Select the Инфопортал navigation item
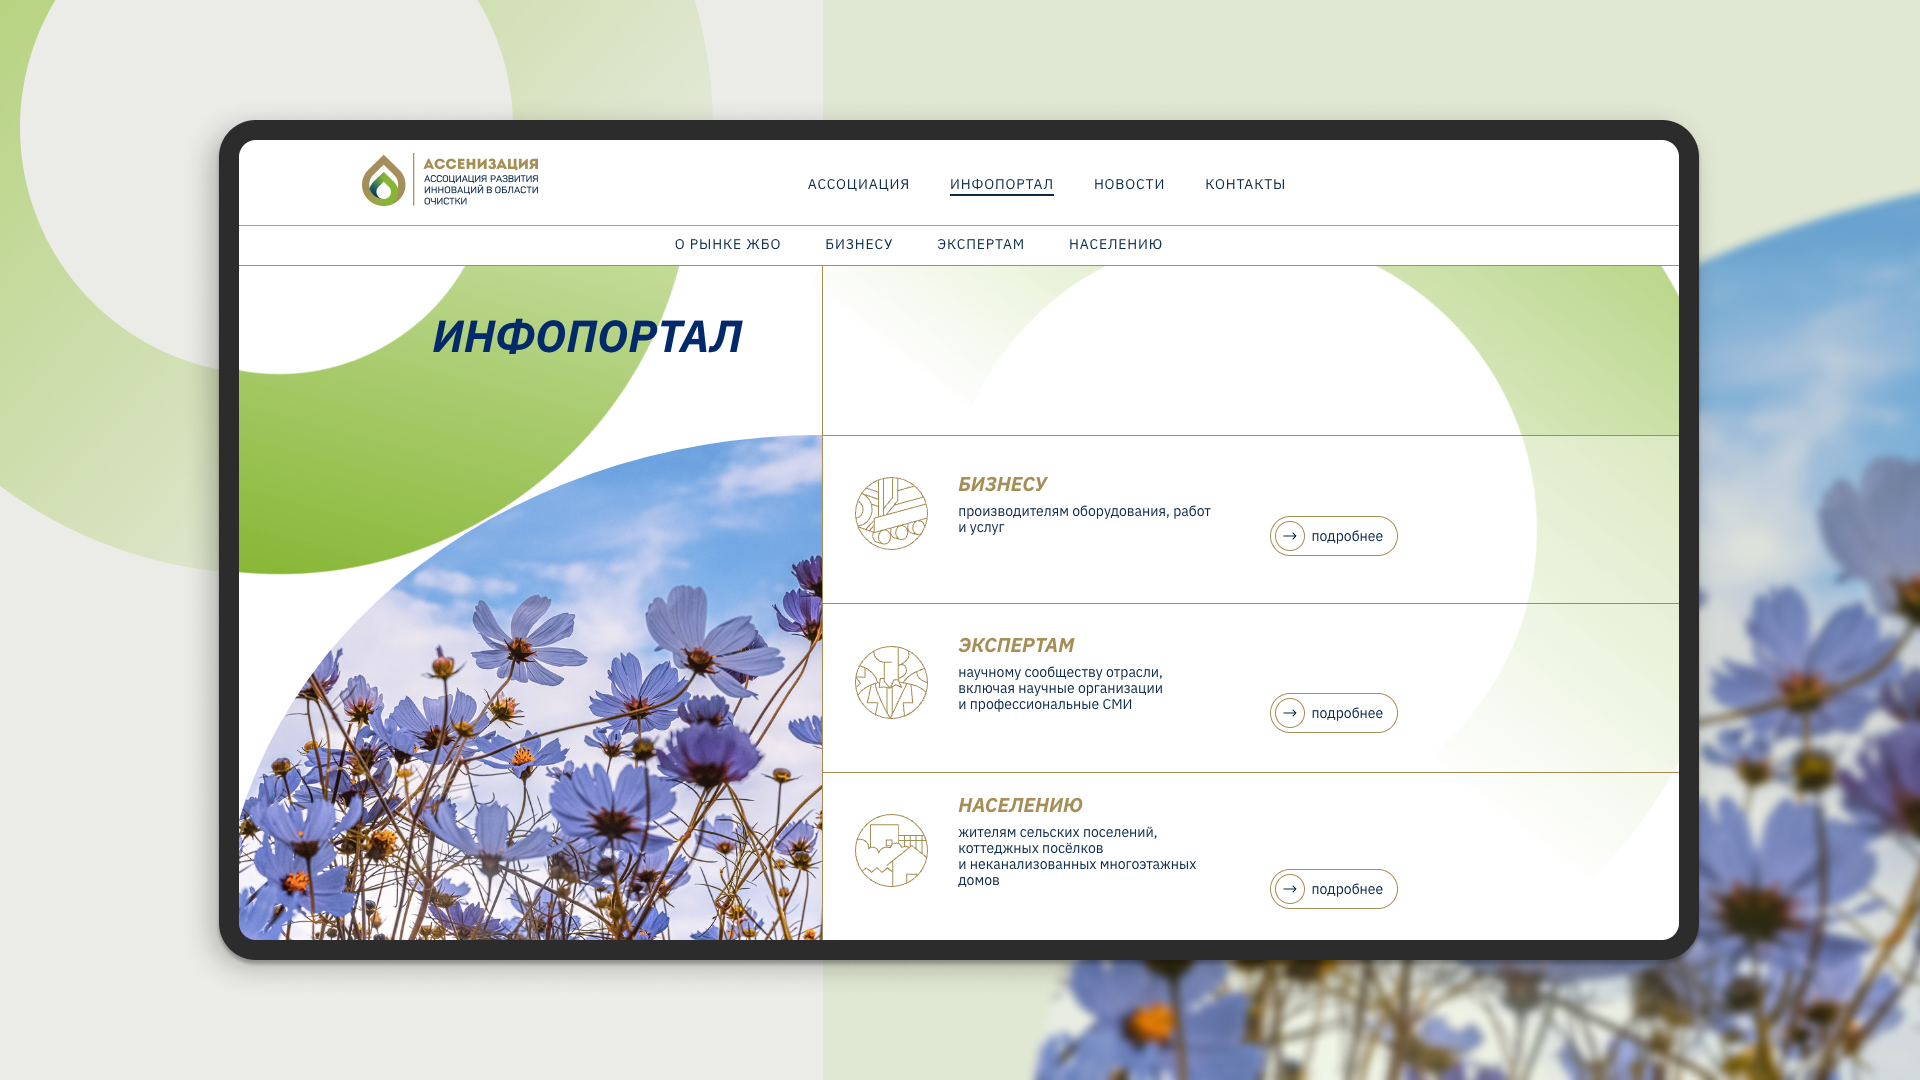Screen dimensions: 1920x1080 pyautogui.click(x=1001, y=184)
